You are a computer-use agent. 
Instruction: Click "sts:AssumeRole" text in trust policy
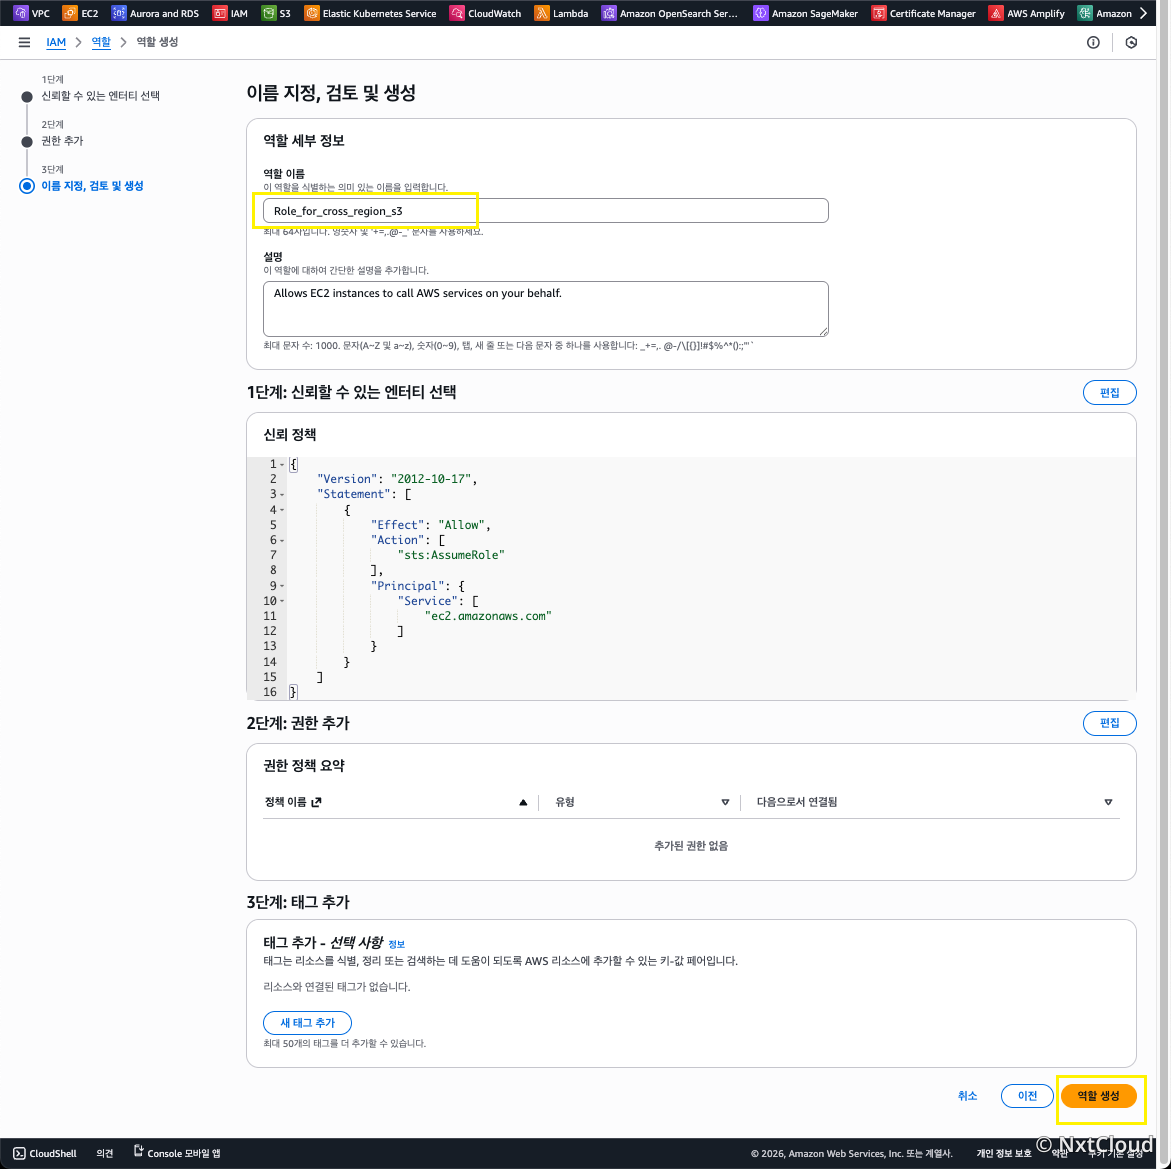451,555
